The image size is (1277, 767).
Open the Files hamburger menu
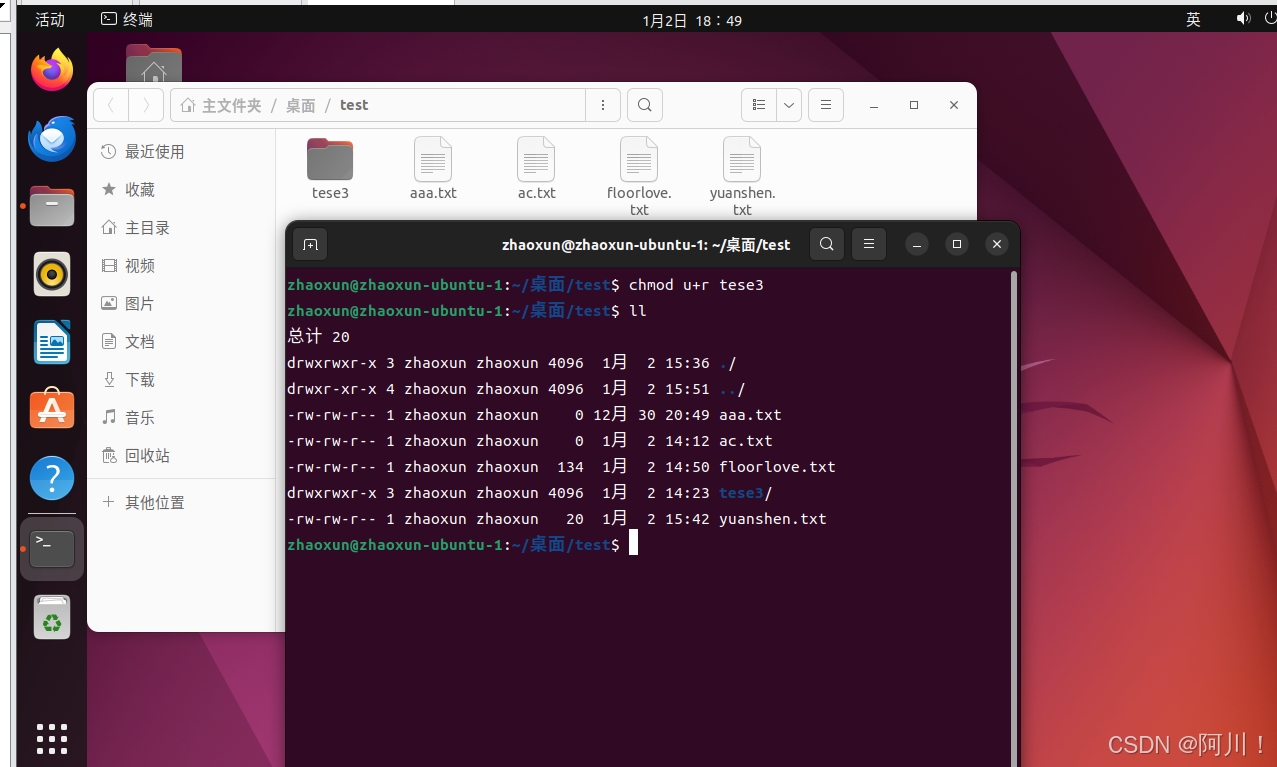tap(826, 105)
